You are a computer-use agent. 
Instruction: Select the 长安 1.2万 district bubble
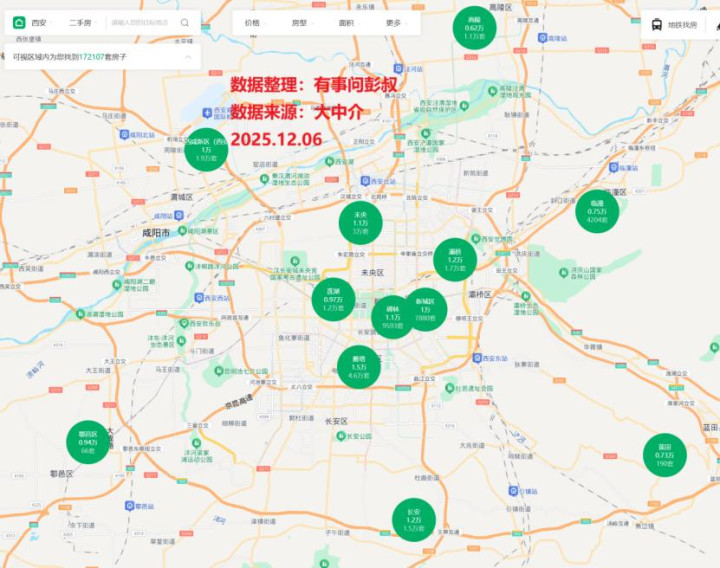tap(414, 520)
